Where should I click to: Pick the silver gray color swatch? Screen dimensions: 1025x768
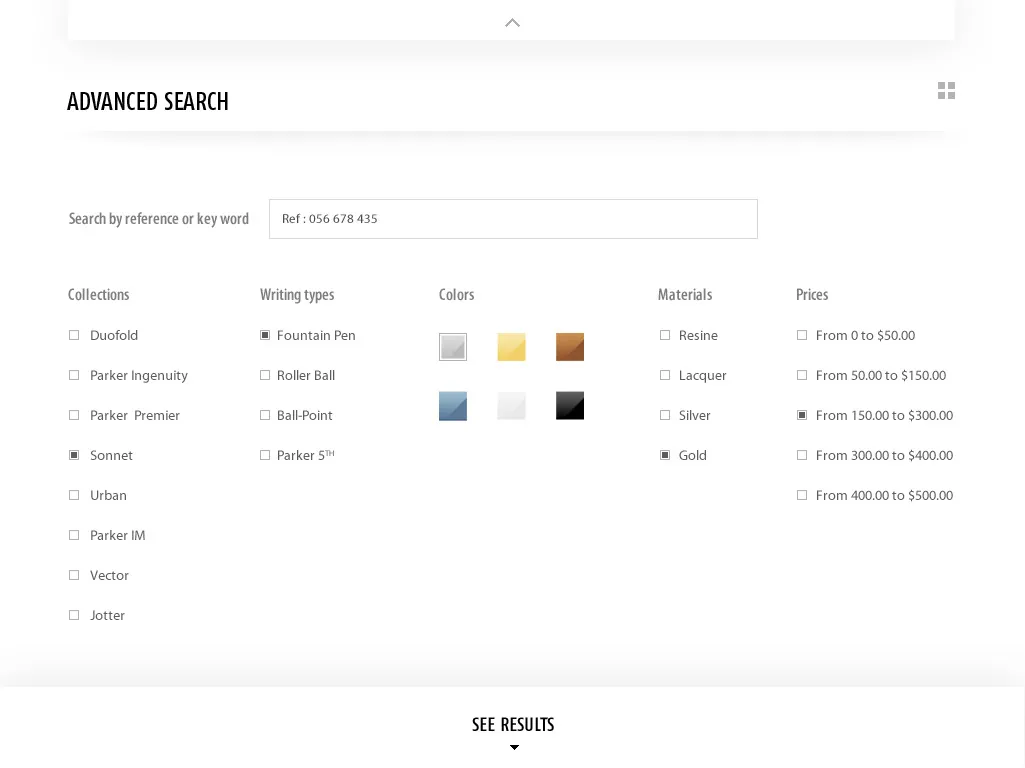point(453,347)
